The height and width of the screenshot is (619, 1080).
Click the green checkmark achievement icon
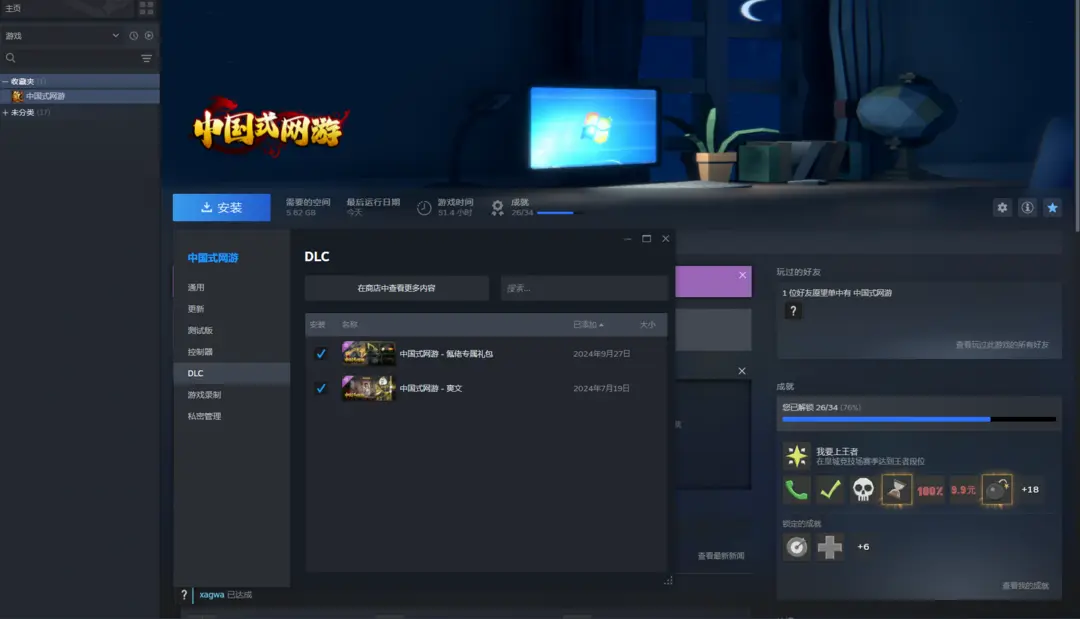830,490
